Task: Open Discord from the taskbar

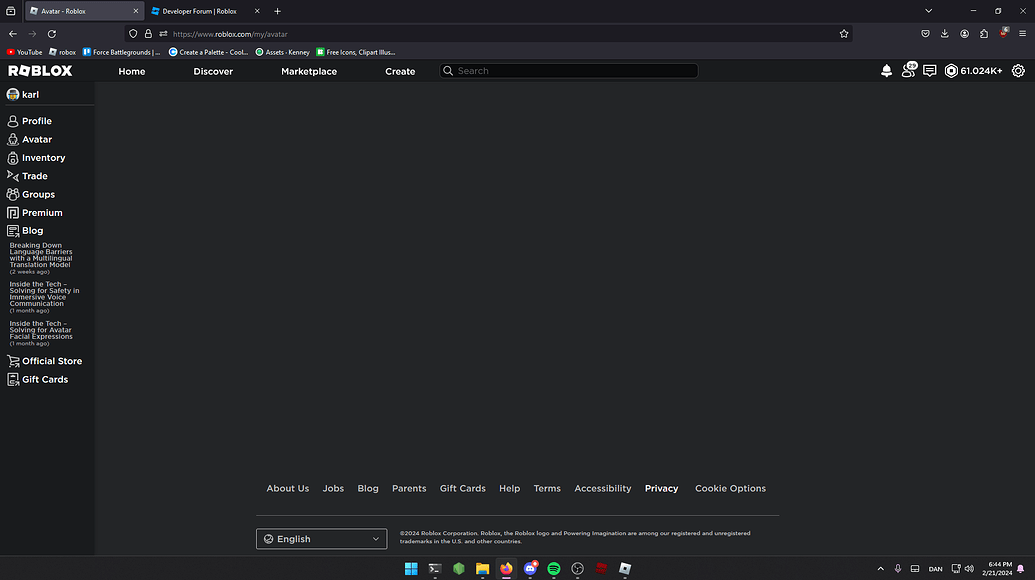Action: [x=530, y=569]
